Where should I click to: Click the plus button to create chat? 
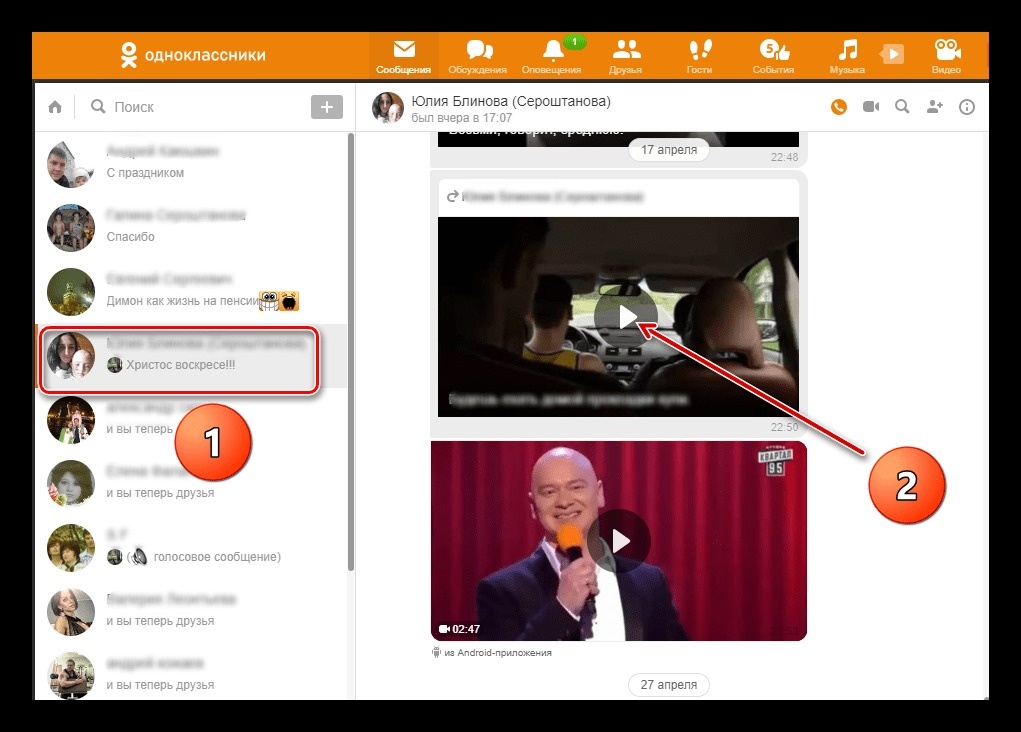[327, 107]
